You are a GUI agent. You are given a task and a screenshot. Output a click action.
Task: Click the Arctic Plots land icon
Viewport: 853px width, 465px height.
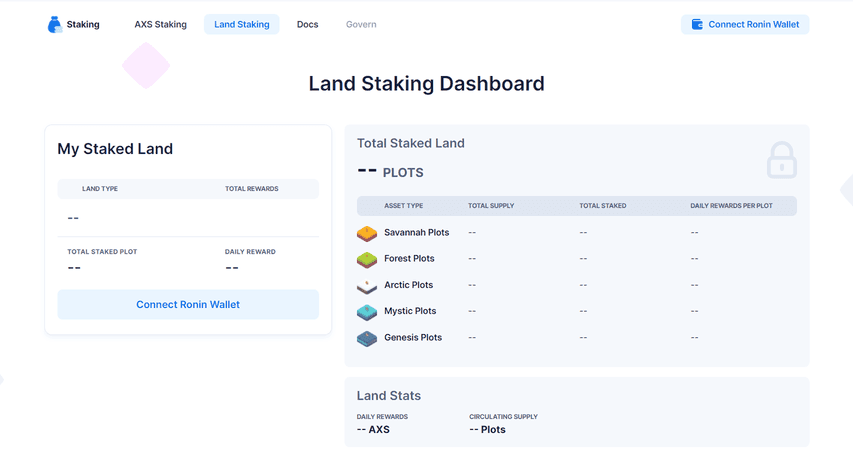click(x=367, y=286)
